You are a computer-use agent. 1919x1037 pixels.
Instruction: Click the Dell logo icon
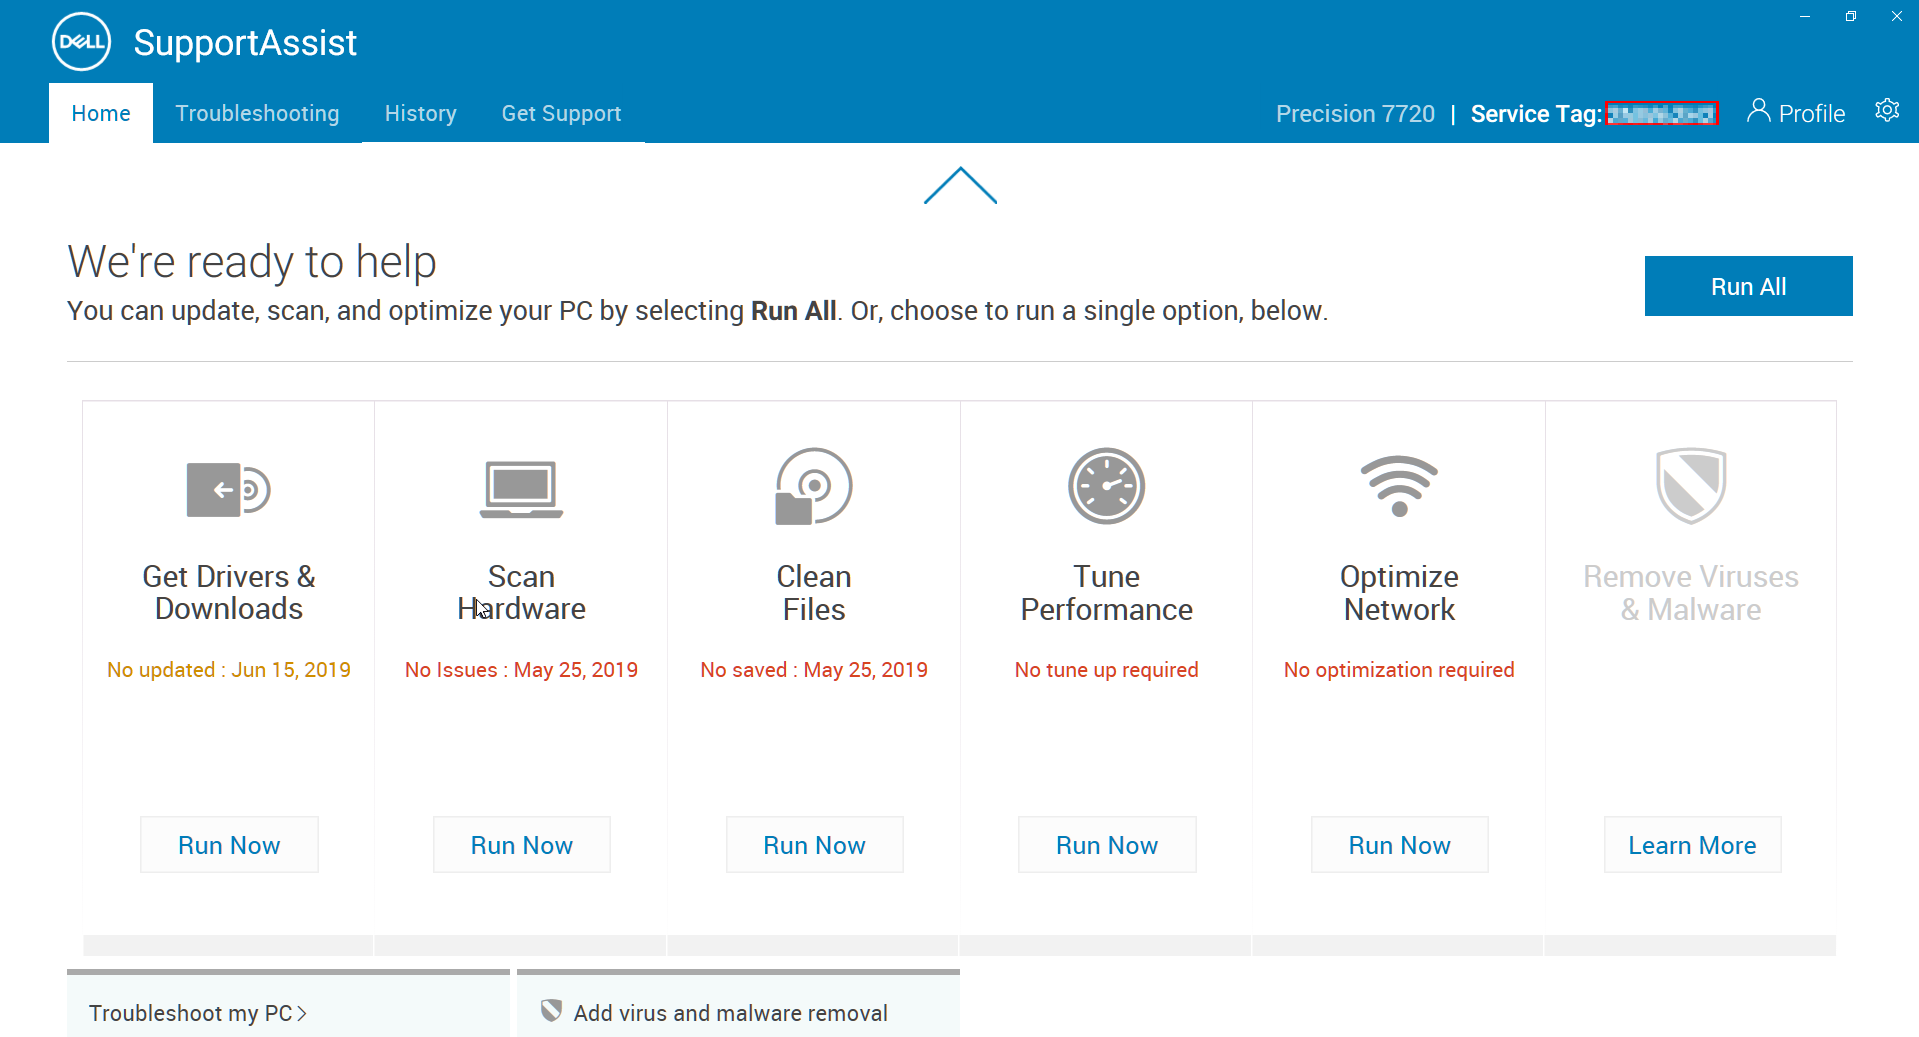click(x=81, y=42)
